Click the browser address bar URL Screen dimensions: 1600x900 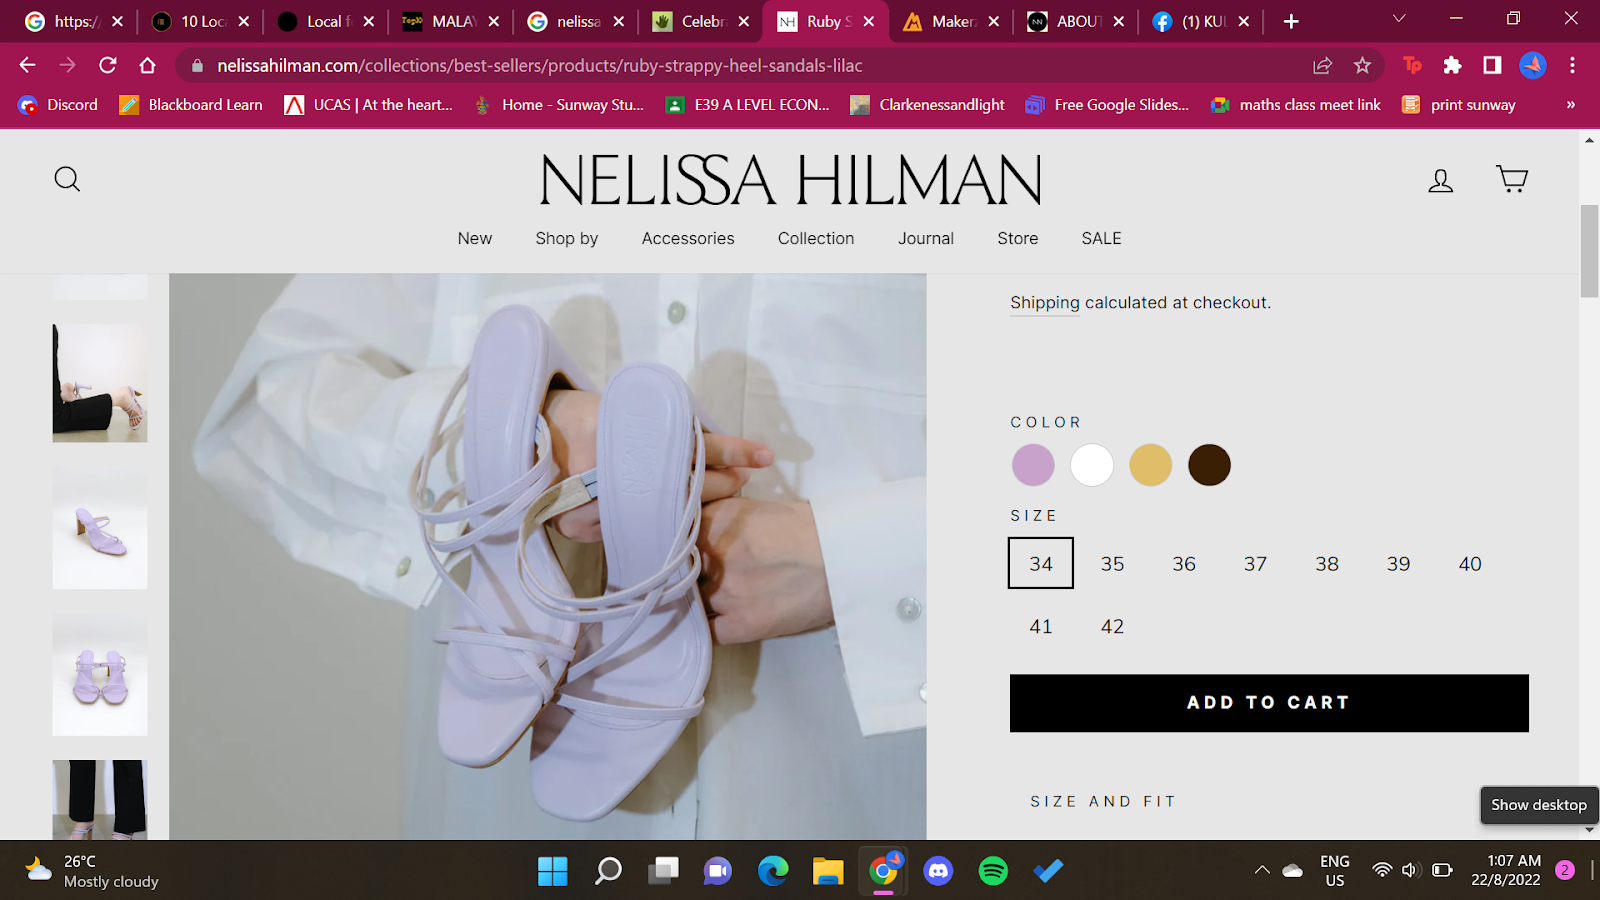coord(540,65)
